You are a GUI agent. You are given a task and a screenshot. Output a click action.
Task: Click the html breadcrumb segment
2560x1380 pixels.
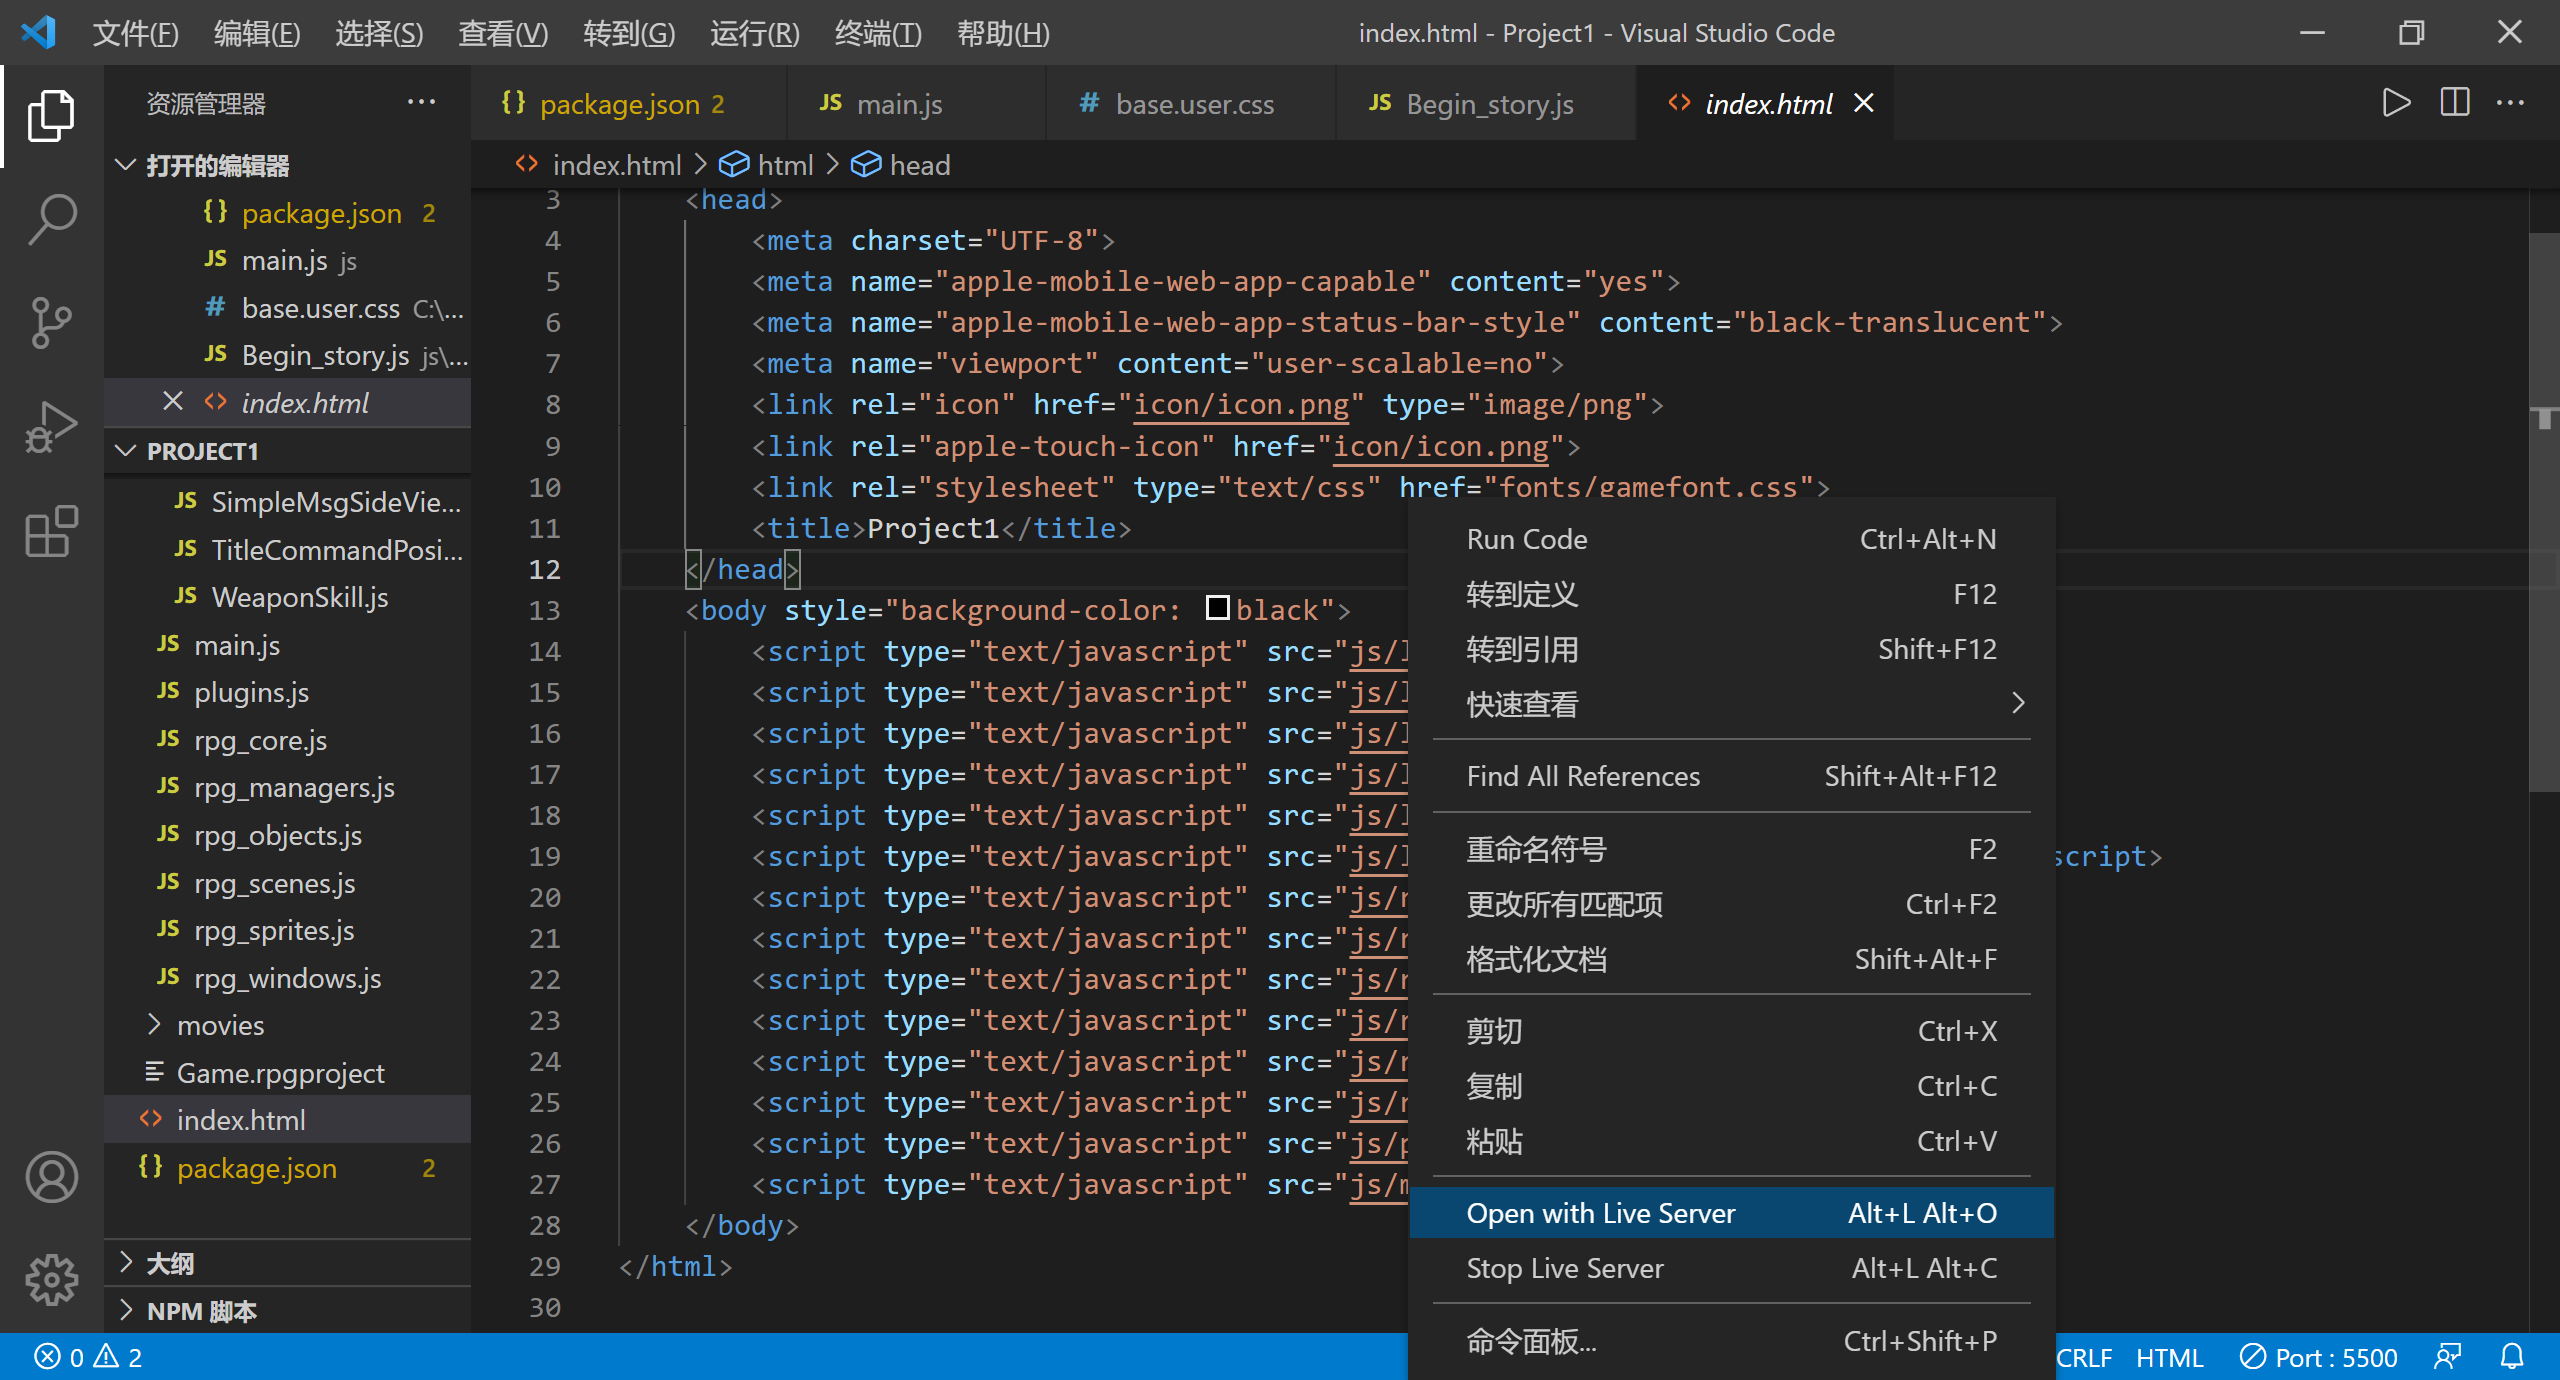(767, 165)
